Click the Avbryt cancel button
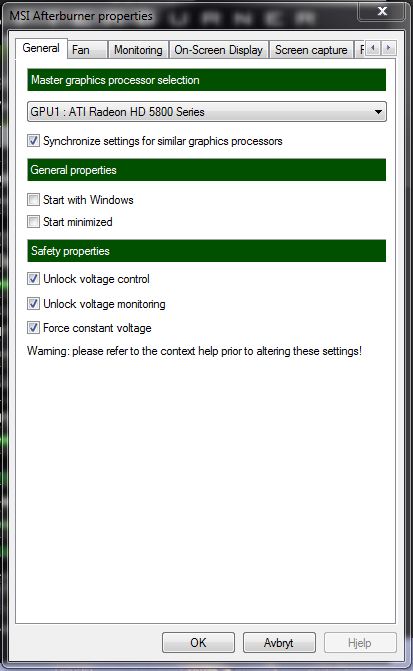The image size is (413, 671). pyautogui.click(x=279, y=642)
